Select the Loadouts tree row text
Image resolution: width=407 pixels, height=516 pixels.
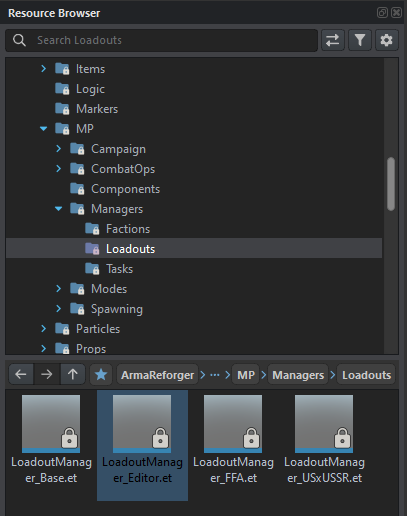130,249
